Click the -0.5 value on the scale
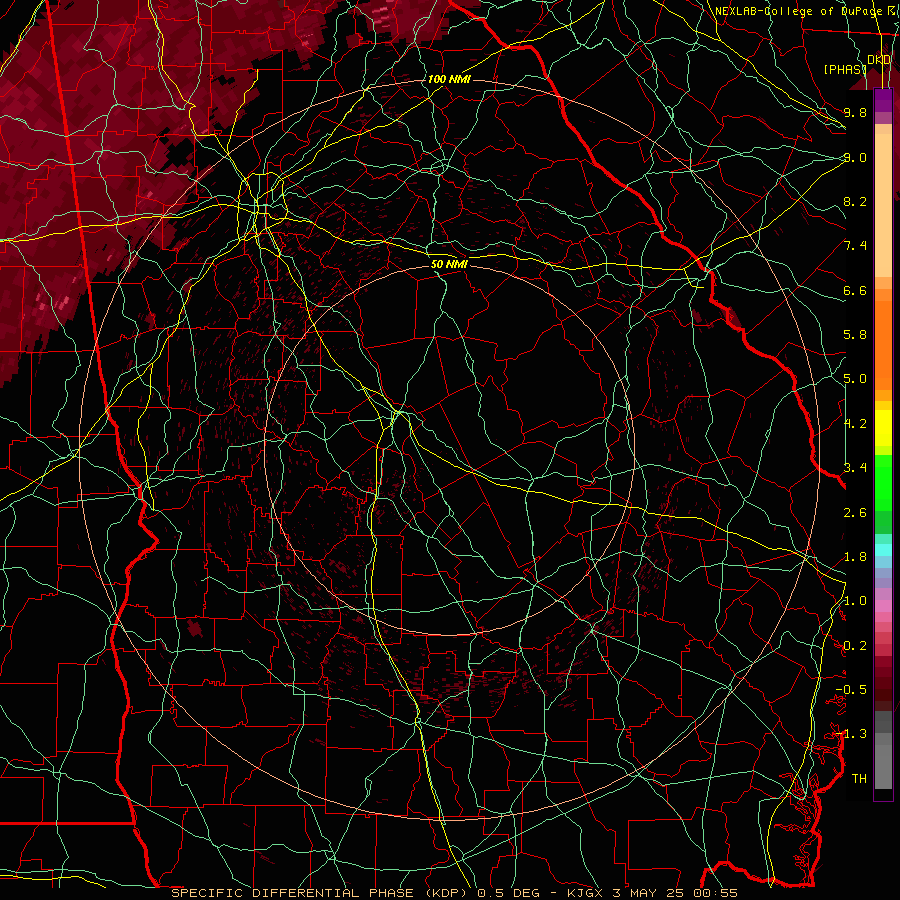900x900 pixels. pos(851,690)
